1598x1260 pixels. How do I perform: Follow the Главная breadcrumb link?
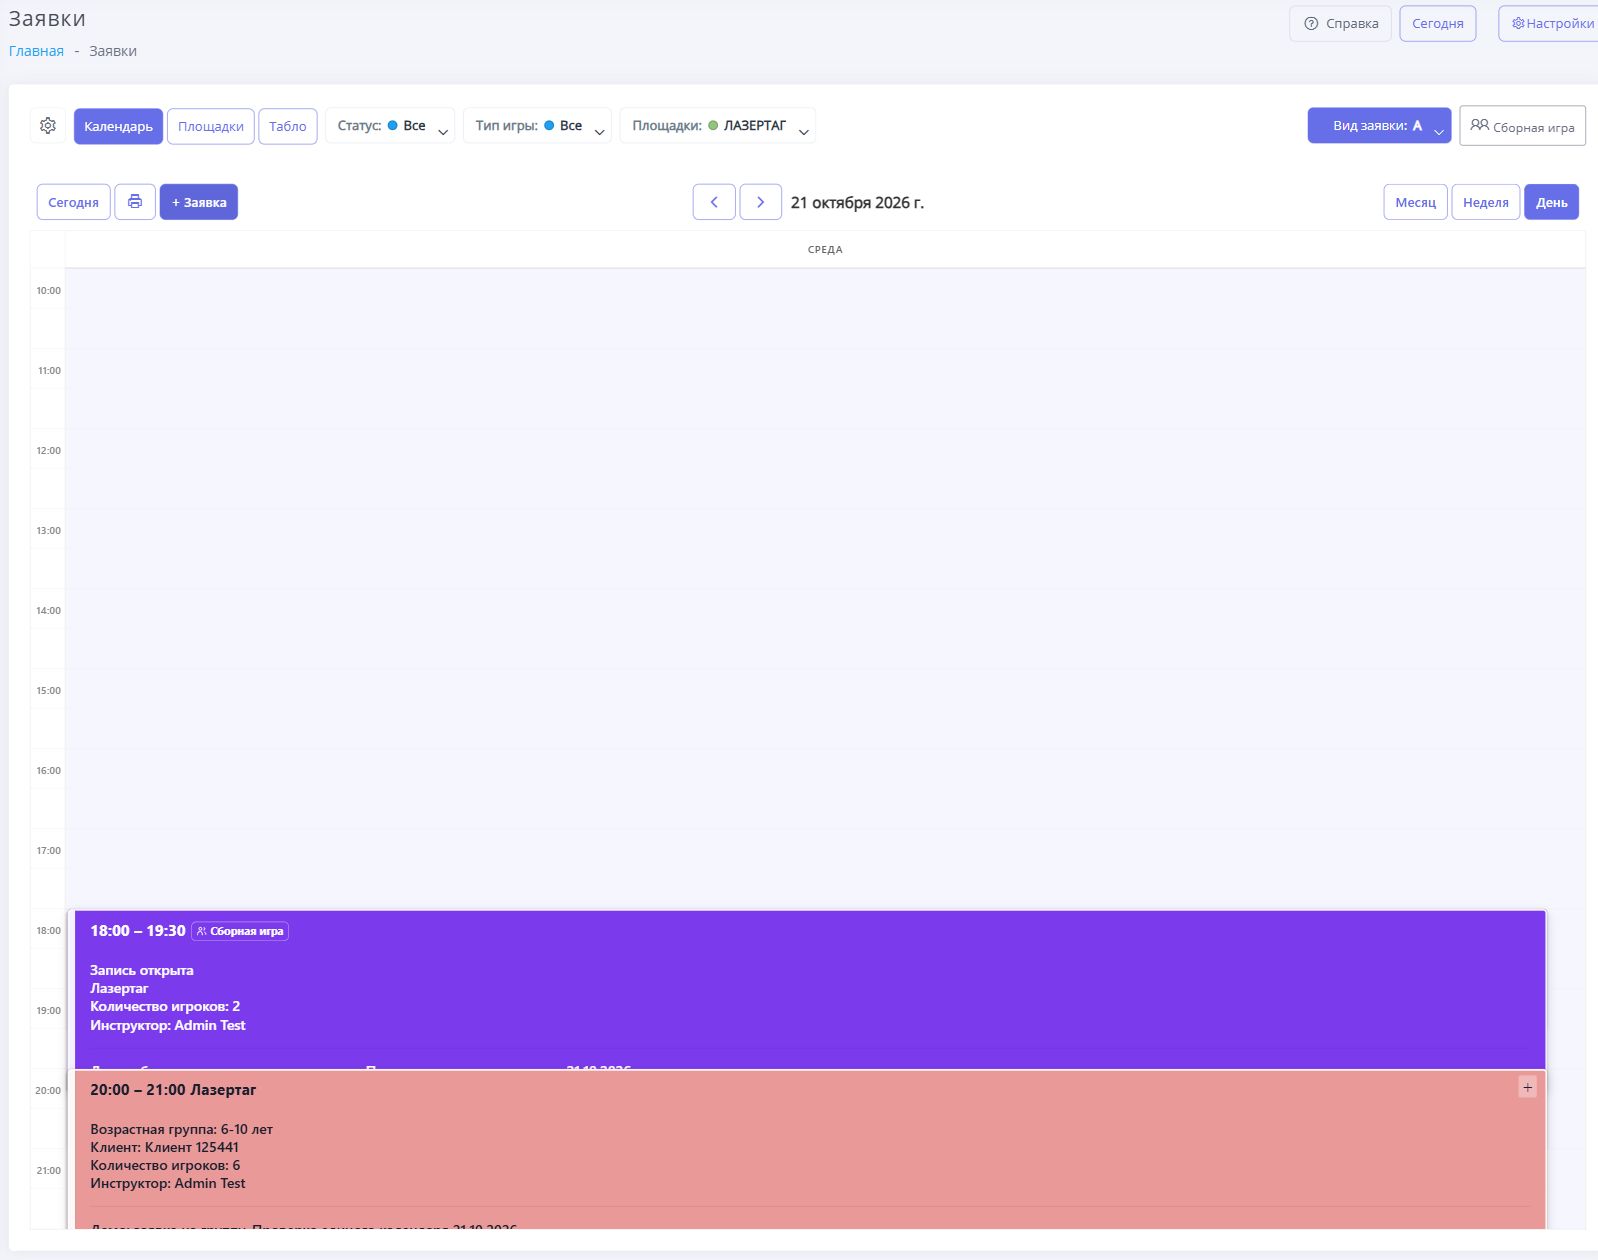(x=36, y=51)
